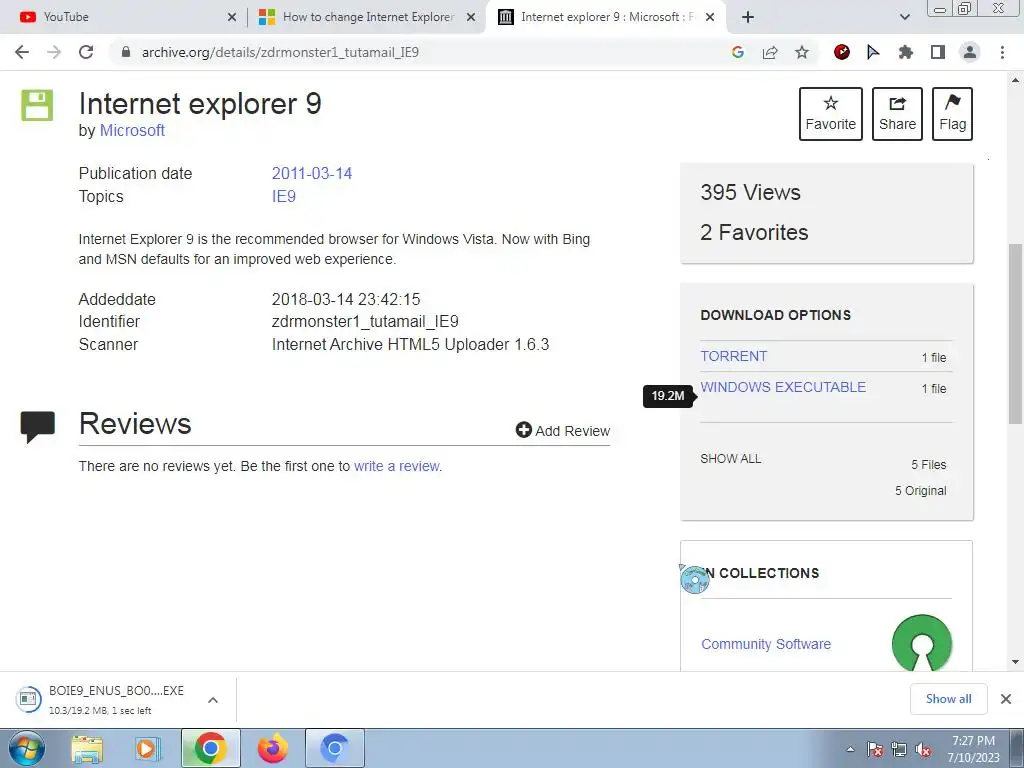Open the network tray icon

(x=899, y=749)
